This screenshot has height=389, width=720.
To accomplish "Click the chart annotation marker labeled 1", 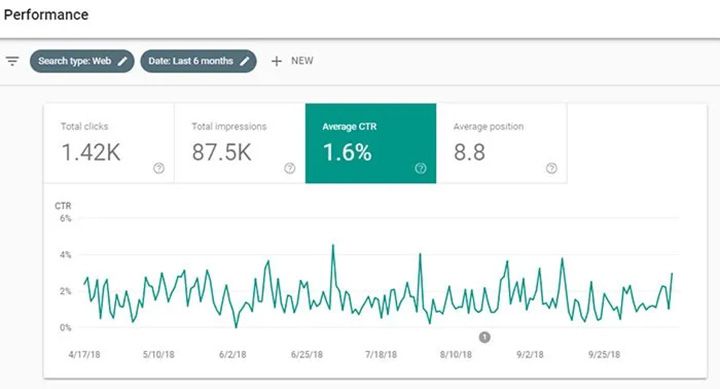I will click(x=484, y=338).
